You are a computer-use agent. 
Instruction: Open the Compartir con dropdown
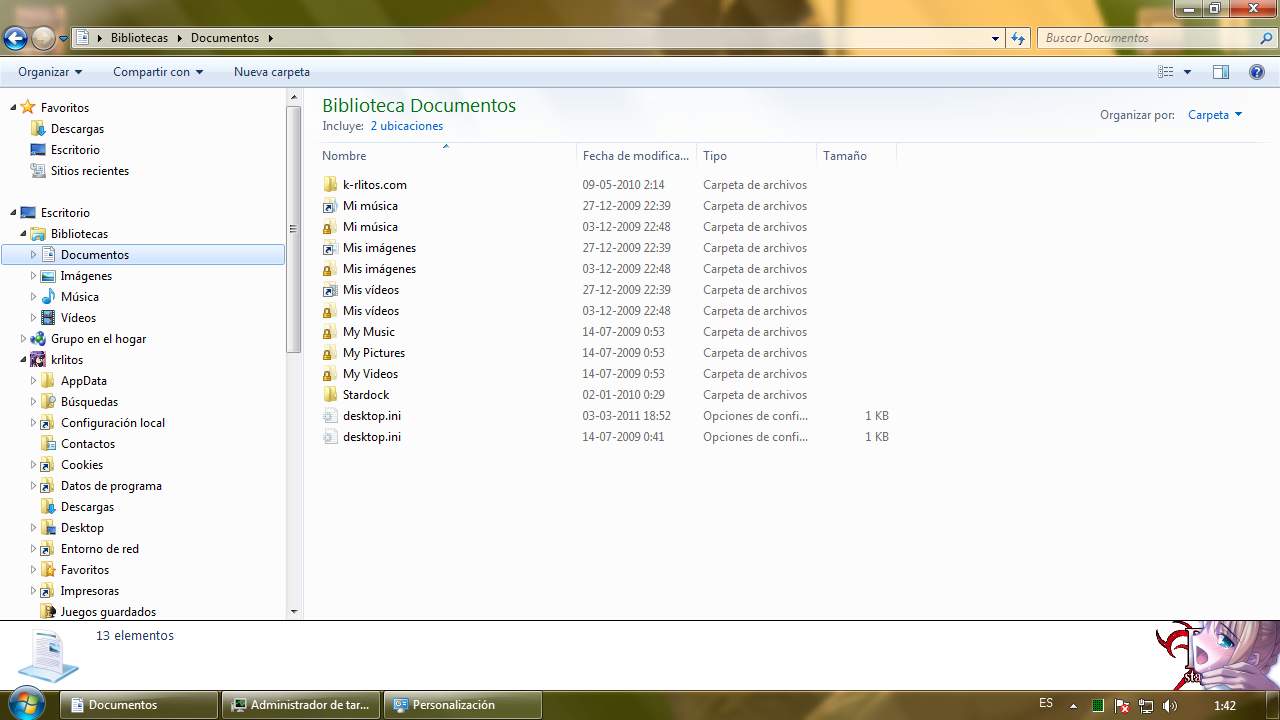point(157,72)
